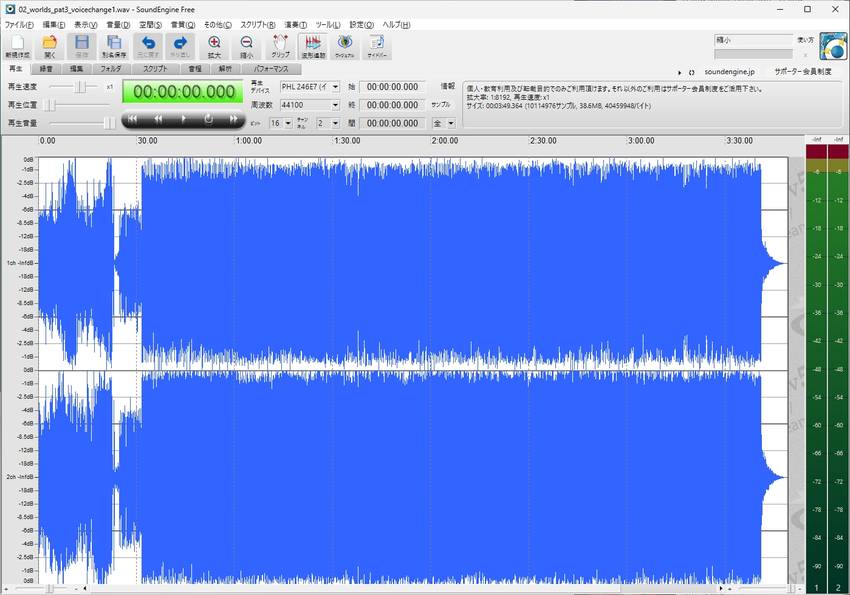Undo the last edit with the left arrow
The image size is (850, 595).
[148, 47]
